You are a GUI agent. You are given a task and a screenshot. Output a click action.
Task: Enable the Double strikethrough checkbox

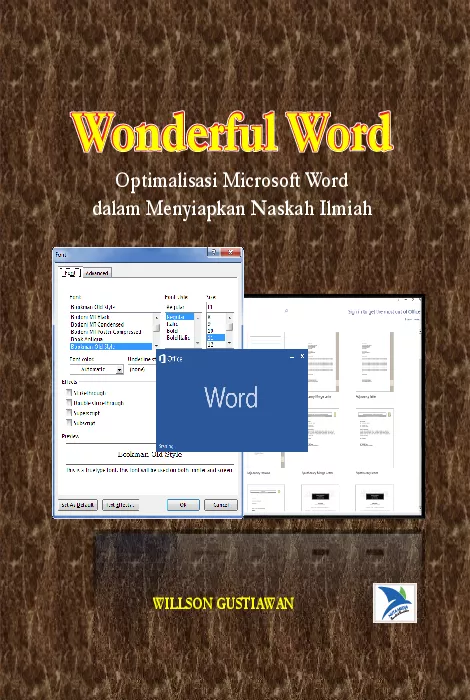[69, 403]
